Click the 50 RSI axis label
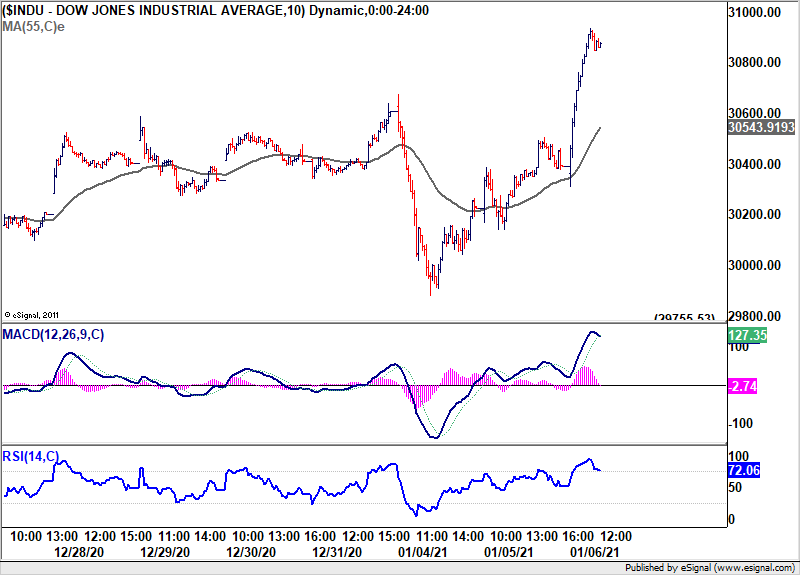Viewport: 800px width, 575px height. 735,487
